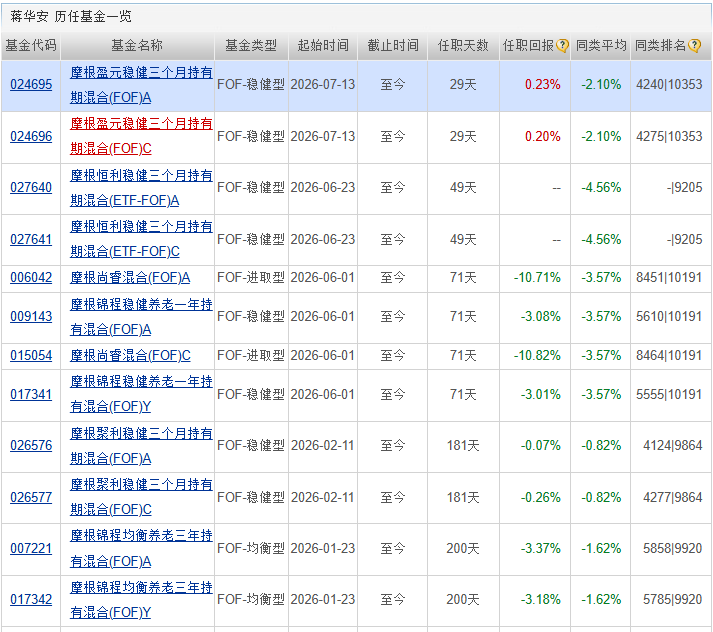Open 摩根锦程稳健养老一年持有混合(FOF)Y fund
This screenshot has width=713, height=632.
tap(141, 394)
